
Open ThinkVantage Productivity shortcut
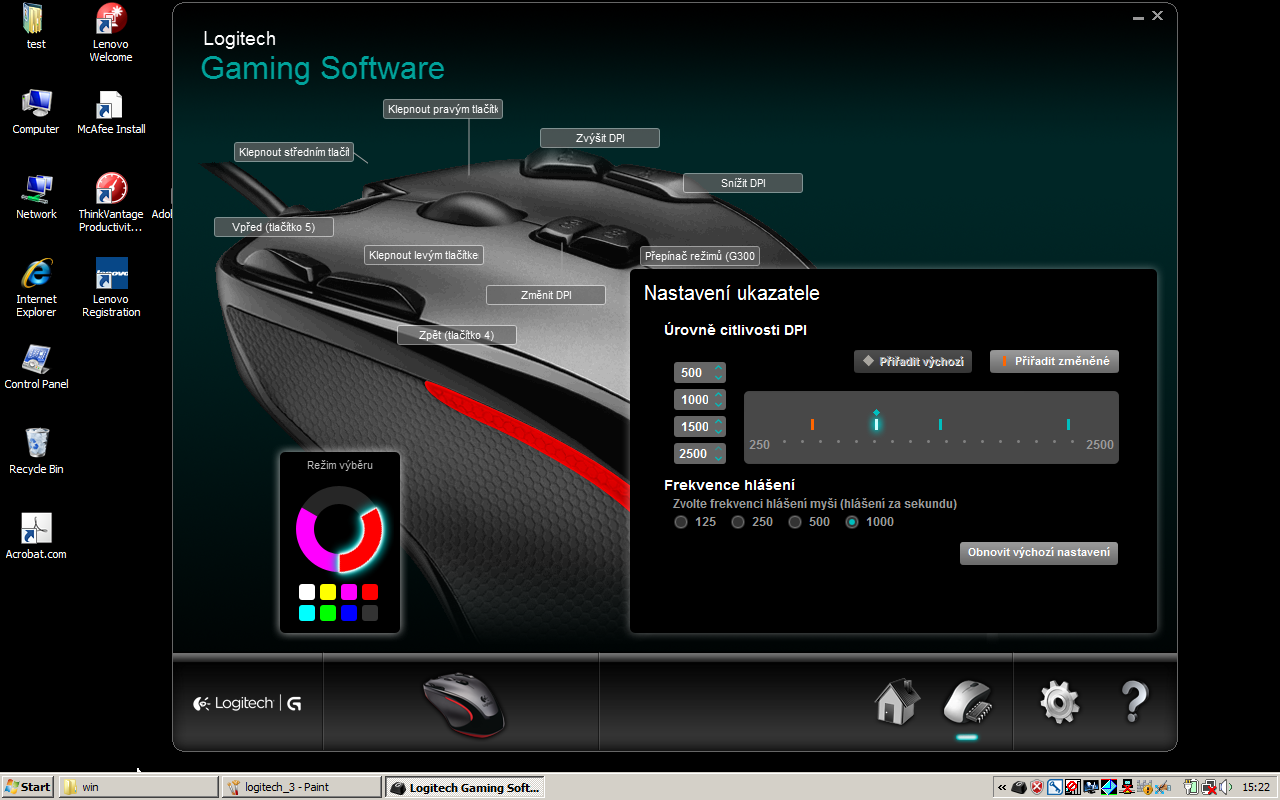[x=111, y=203]
